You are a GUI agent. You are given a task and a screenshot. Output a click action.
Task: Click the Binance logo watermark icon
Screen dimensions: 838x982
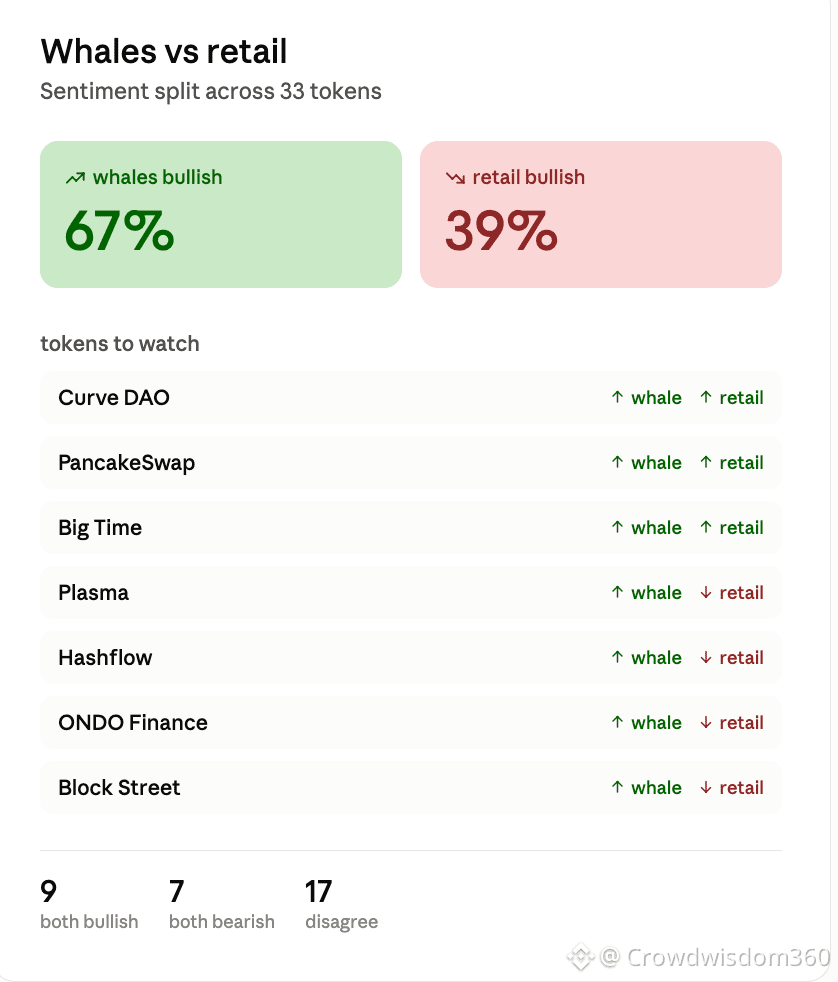[581, 956]
